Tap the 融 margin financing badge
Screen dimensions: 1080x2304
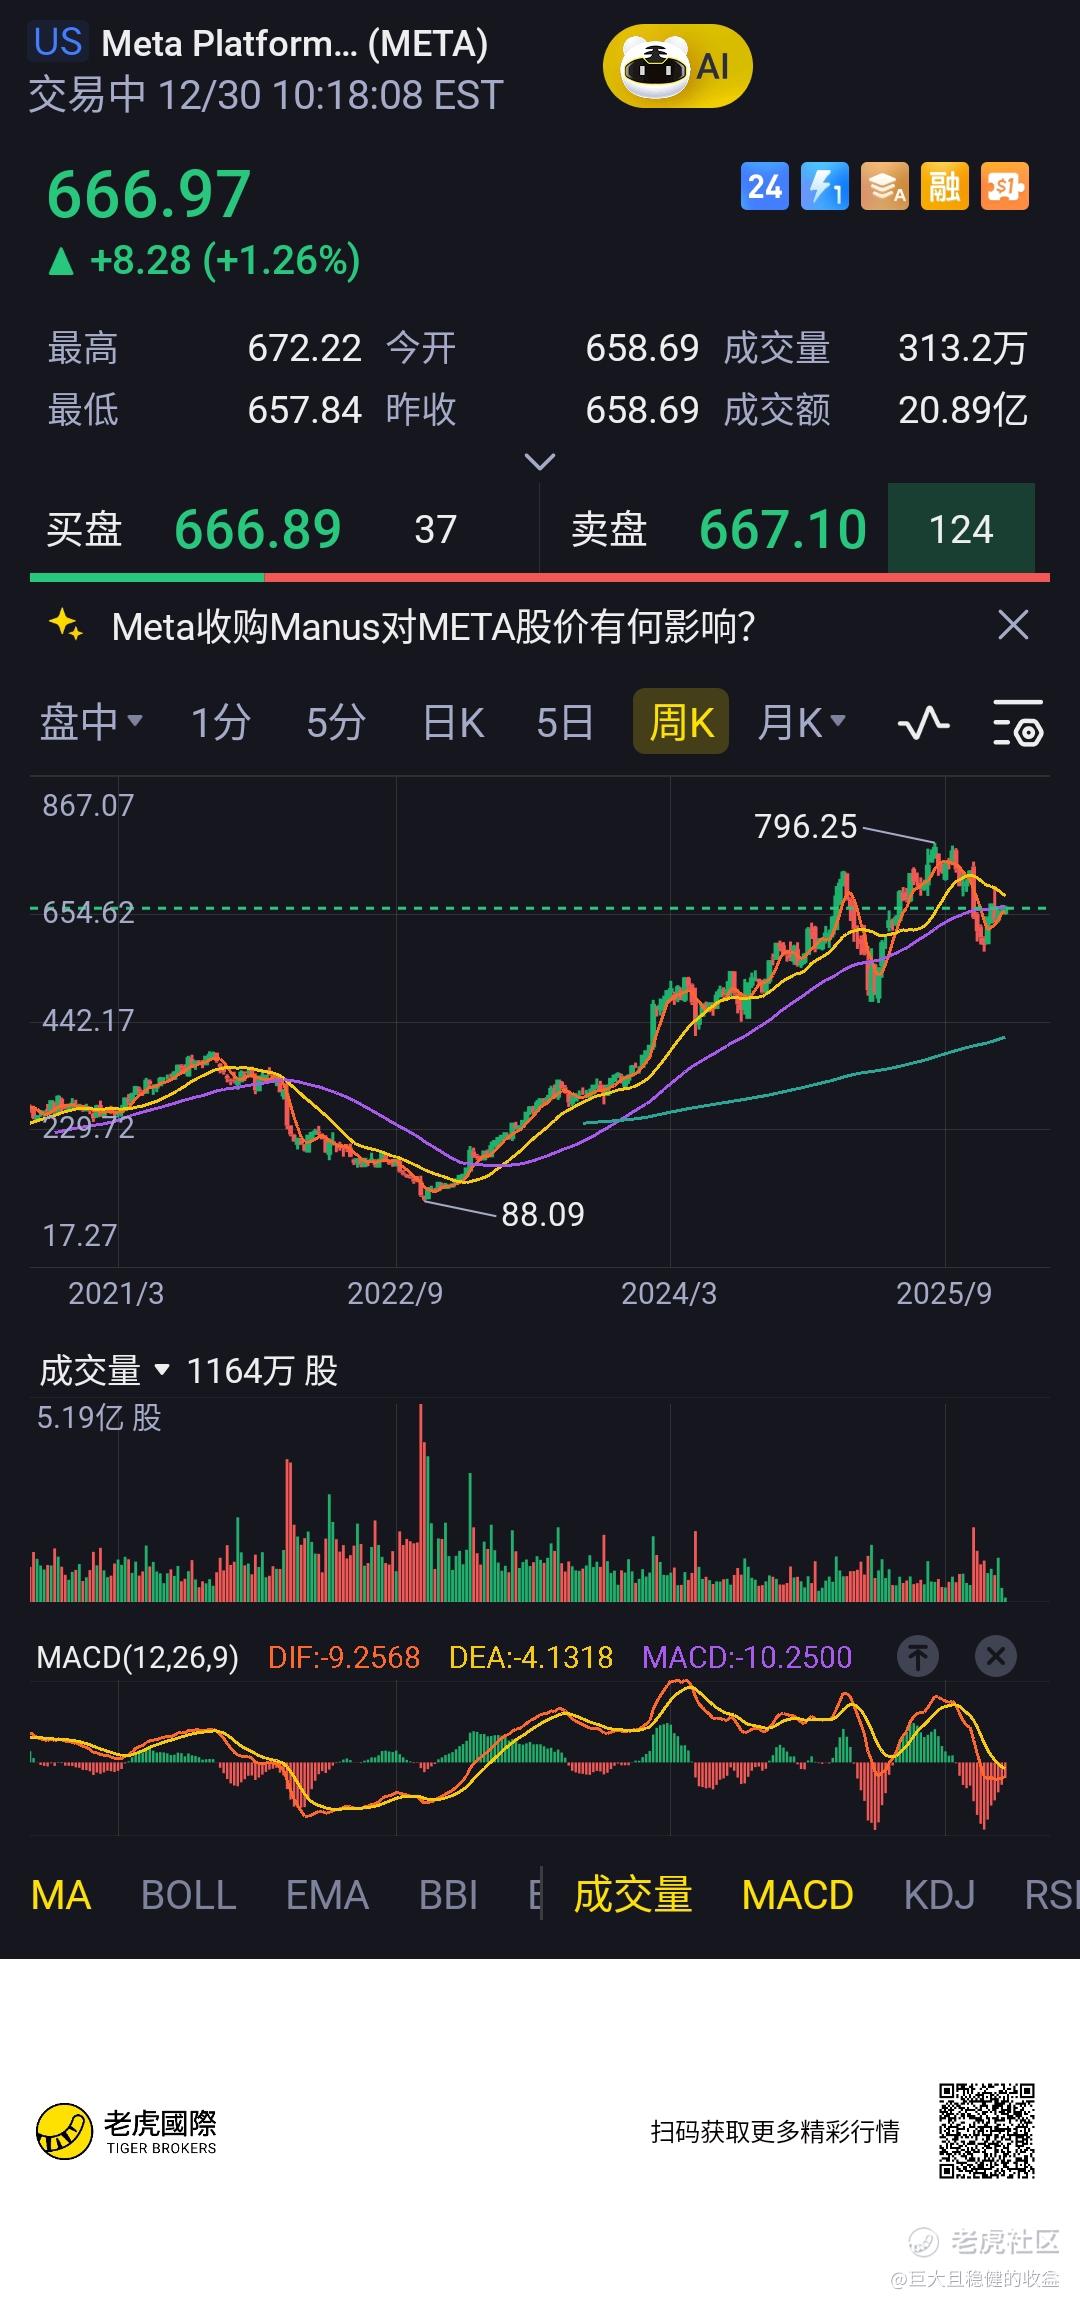pos(945,186)
